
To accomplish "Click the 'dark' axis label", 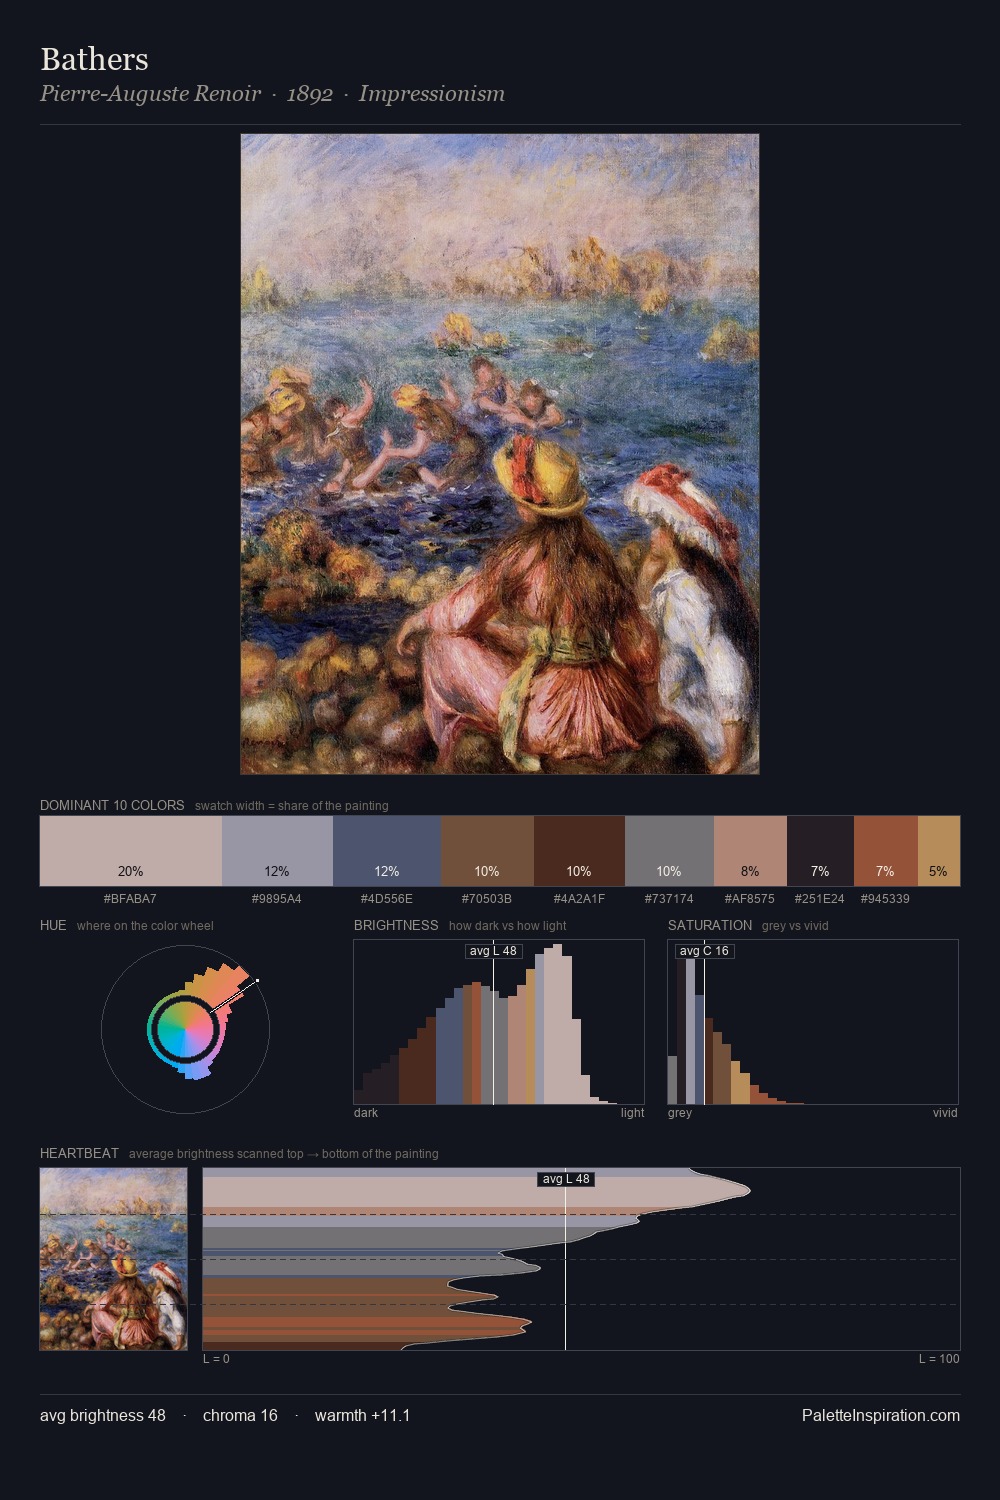I will click(366, 1113).
